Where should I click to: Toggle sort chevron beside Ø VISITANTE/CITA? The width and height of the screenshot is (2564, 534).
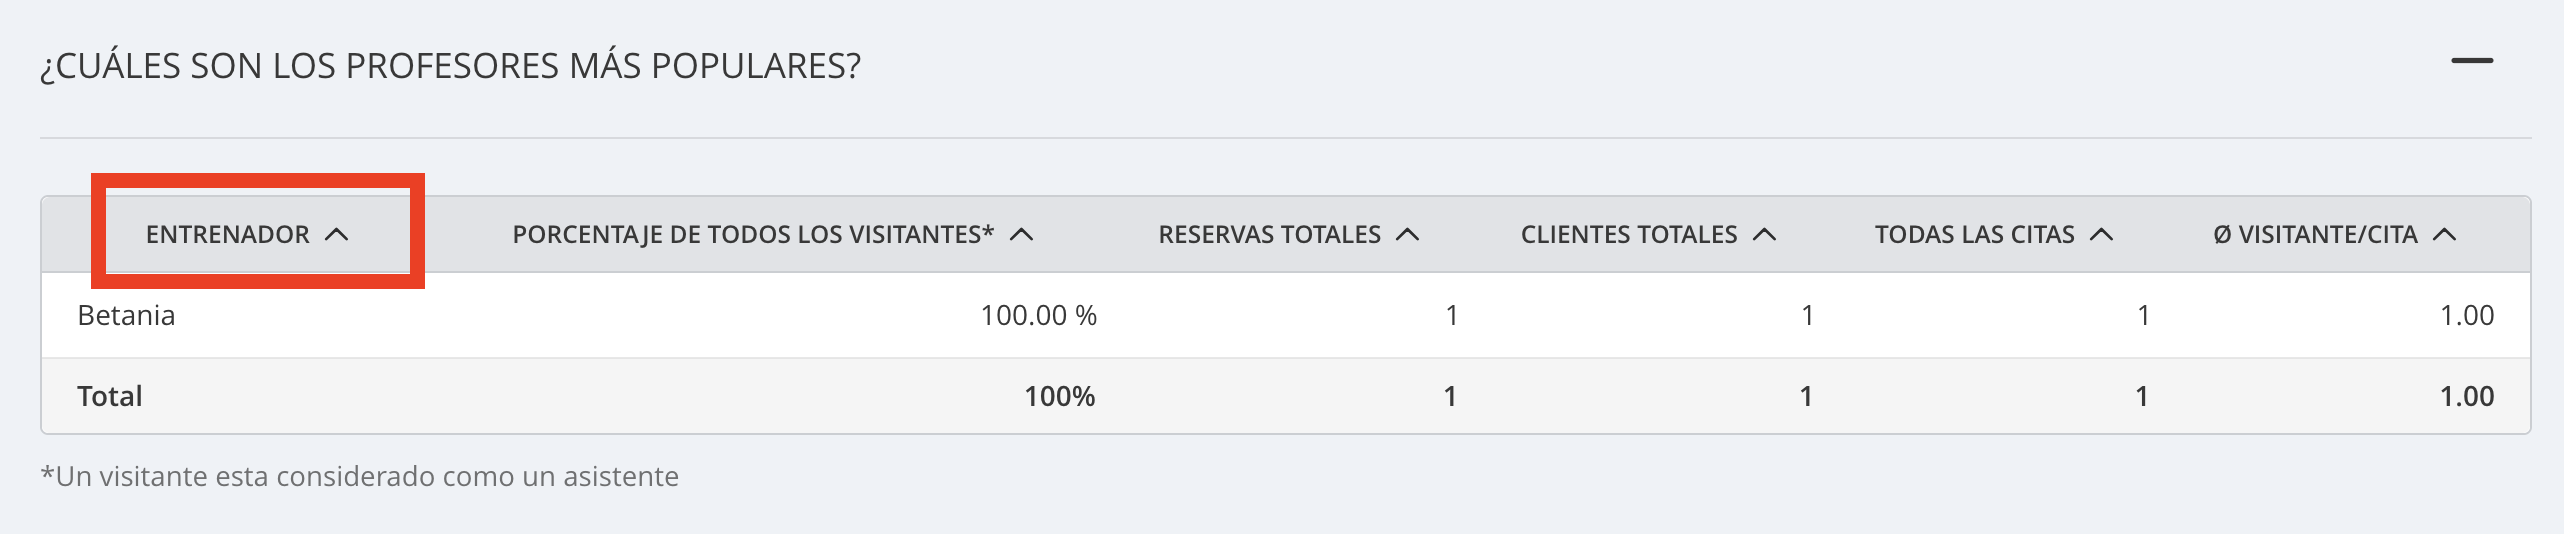pos(2444,234)
